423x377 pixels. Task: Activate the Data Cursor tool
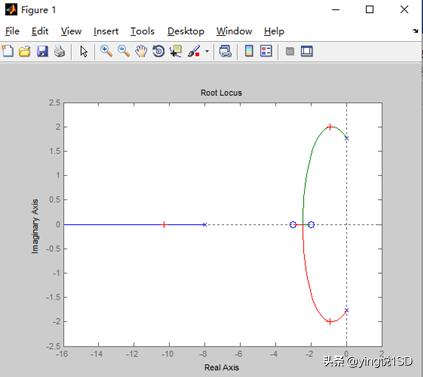[176, 51]
